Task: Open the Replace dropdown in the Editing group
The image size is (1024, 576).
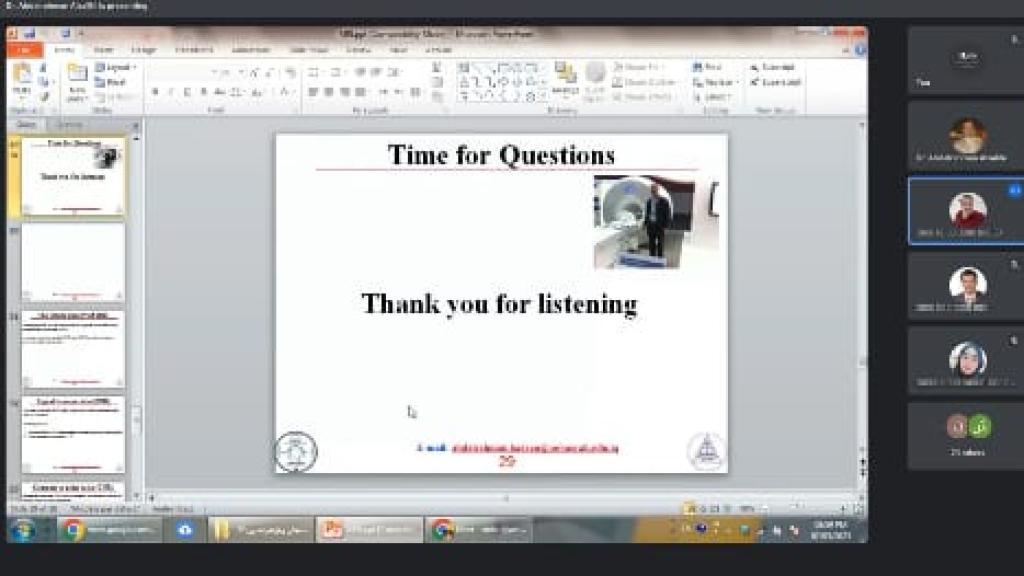Action: coord(716,82)
